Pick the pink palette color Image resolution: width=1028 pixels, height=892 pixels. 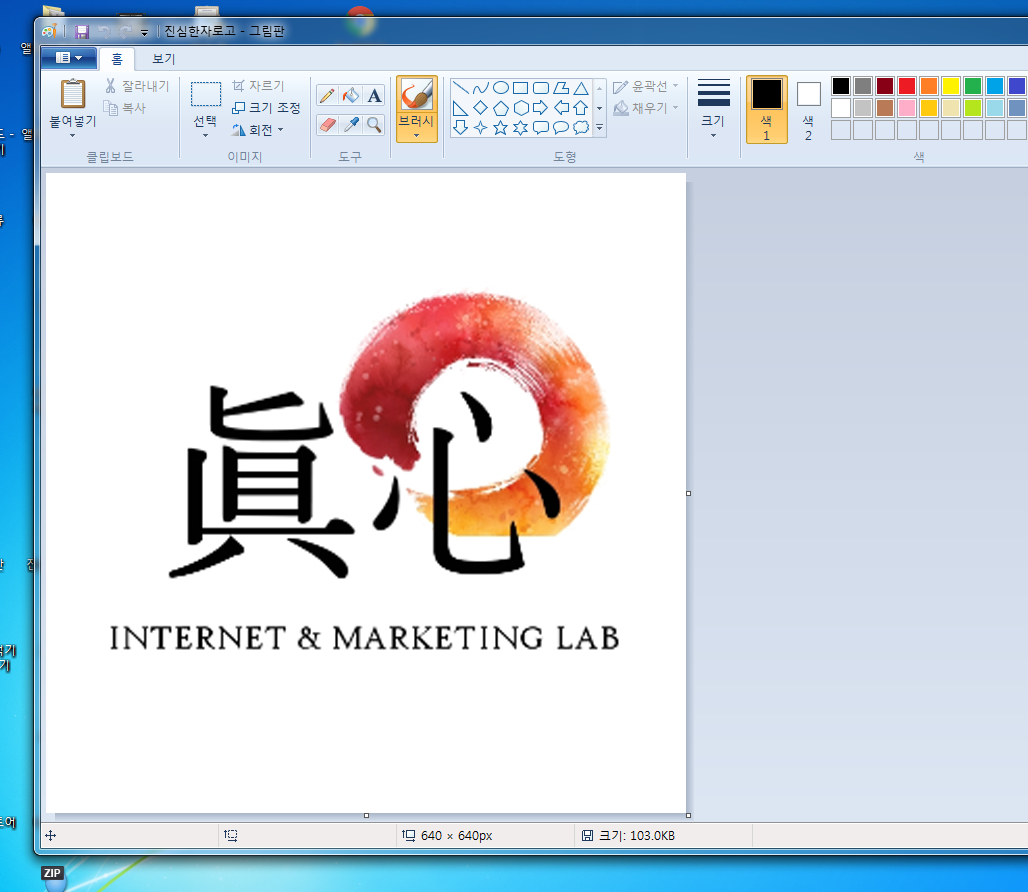907,107
